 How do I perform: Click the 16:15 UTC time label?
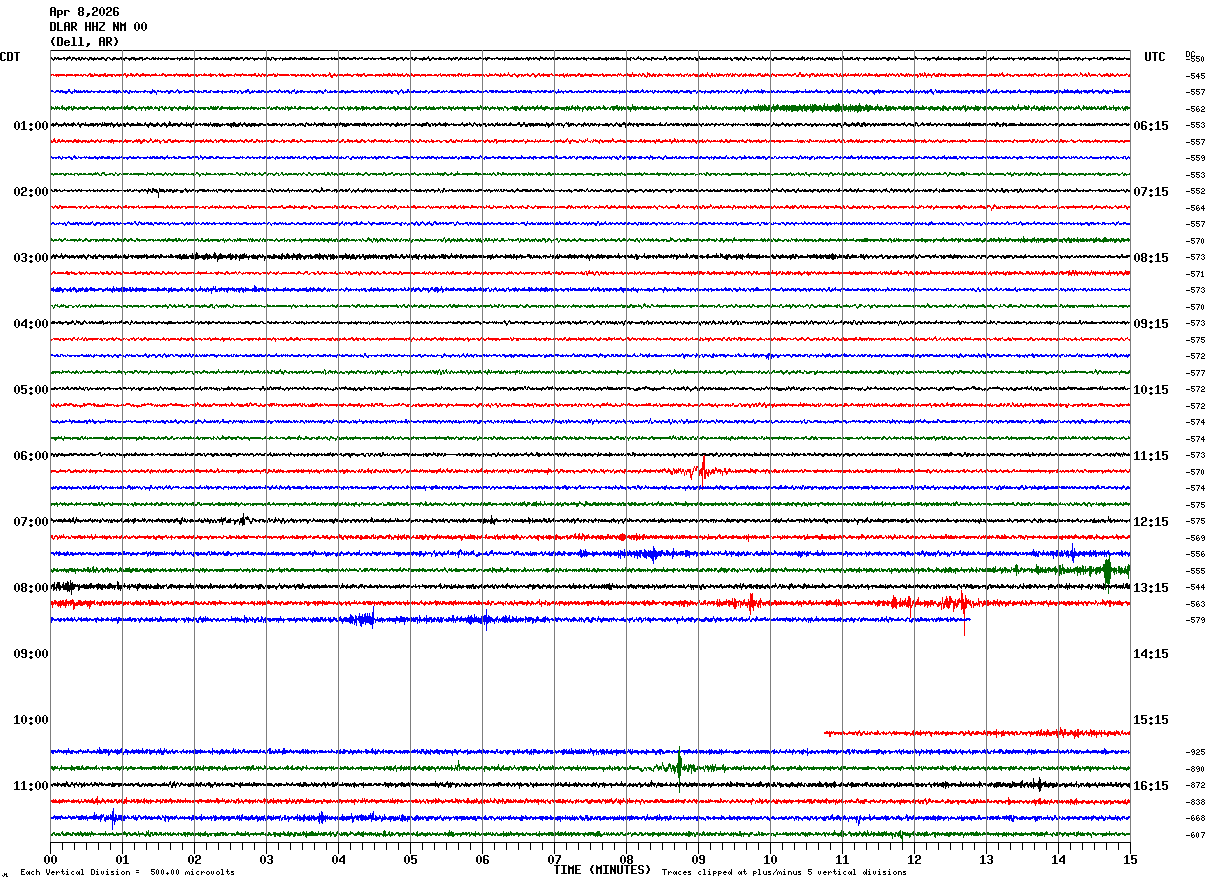pos(1150,786)
